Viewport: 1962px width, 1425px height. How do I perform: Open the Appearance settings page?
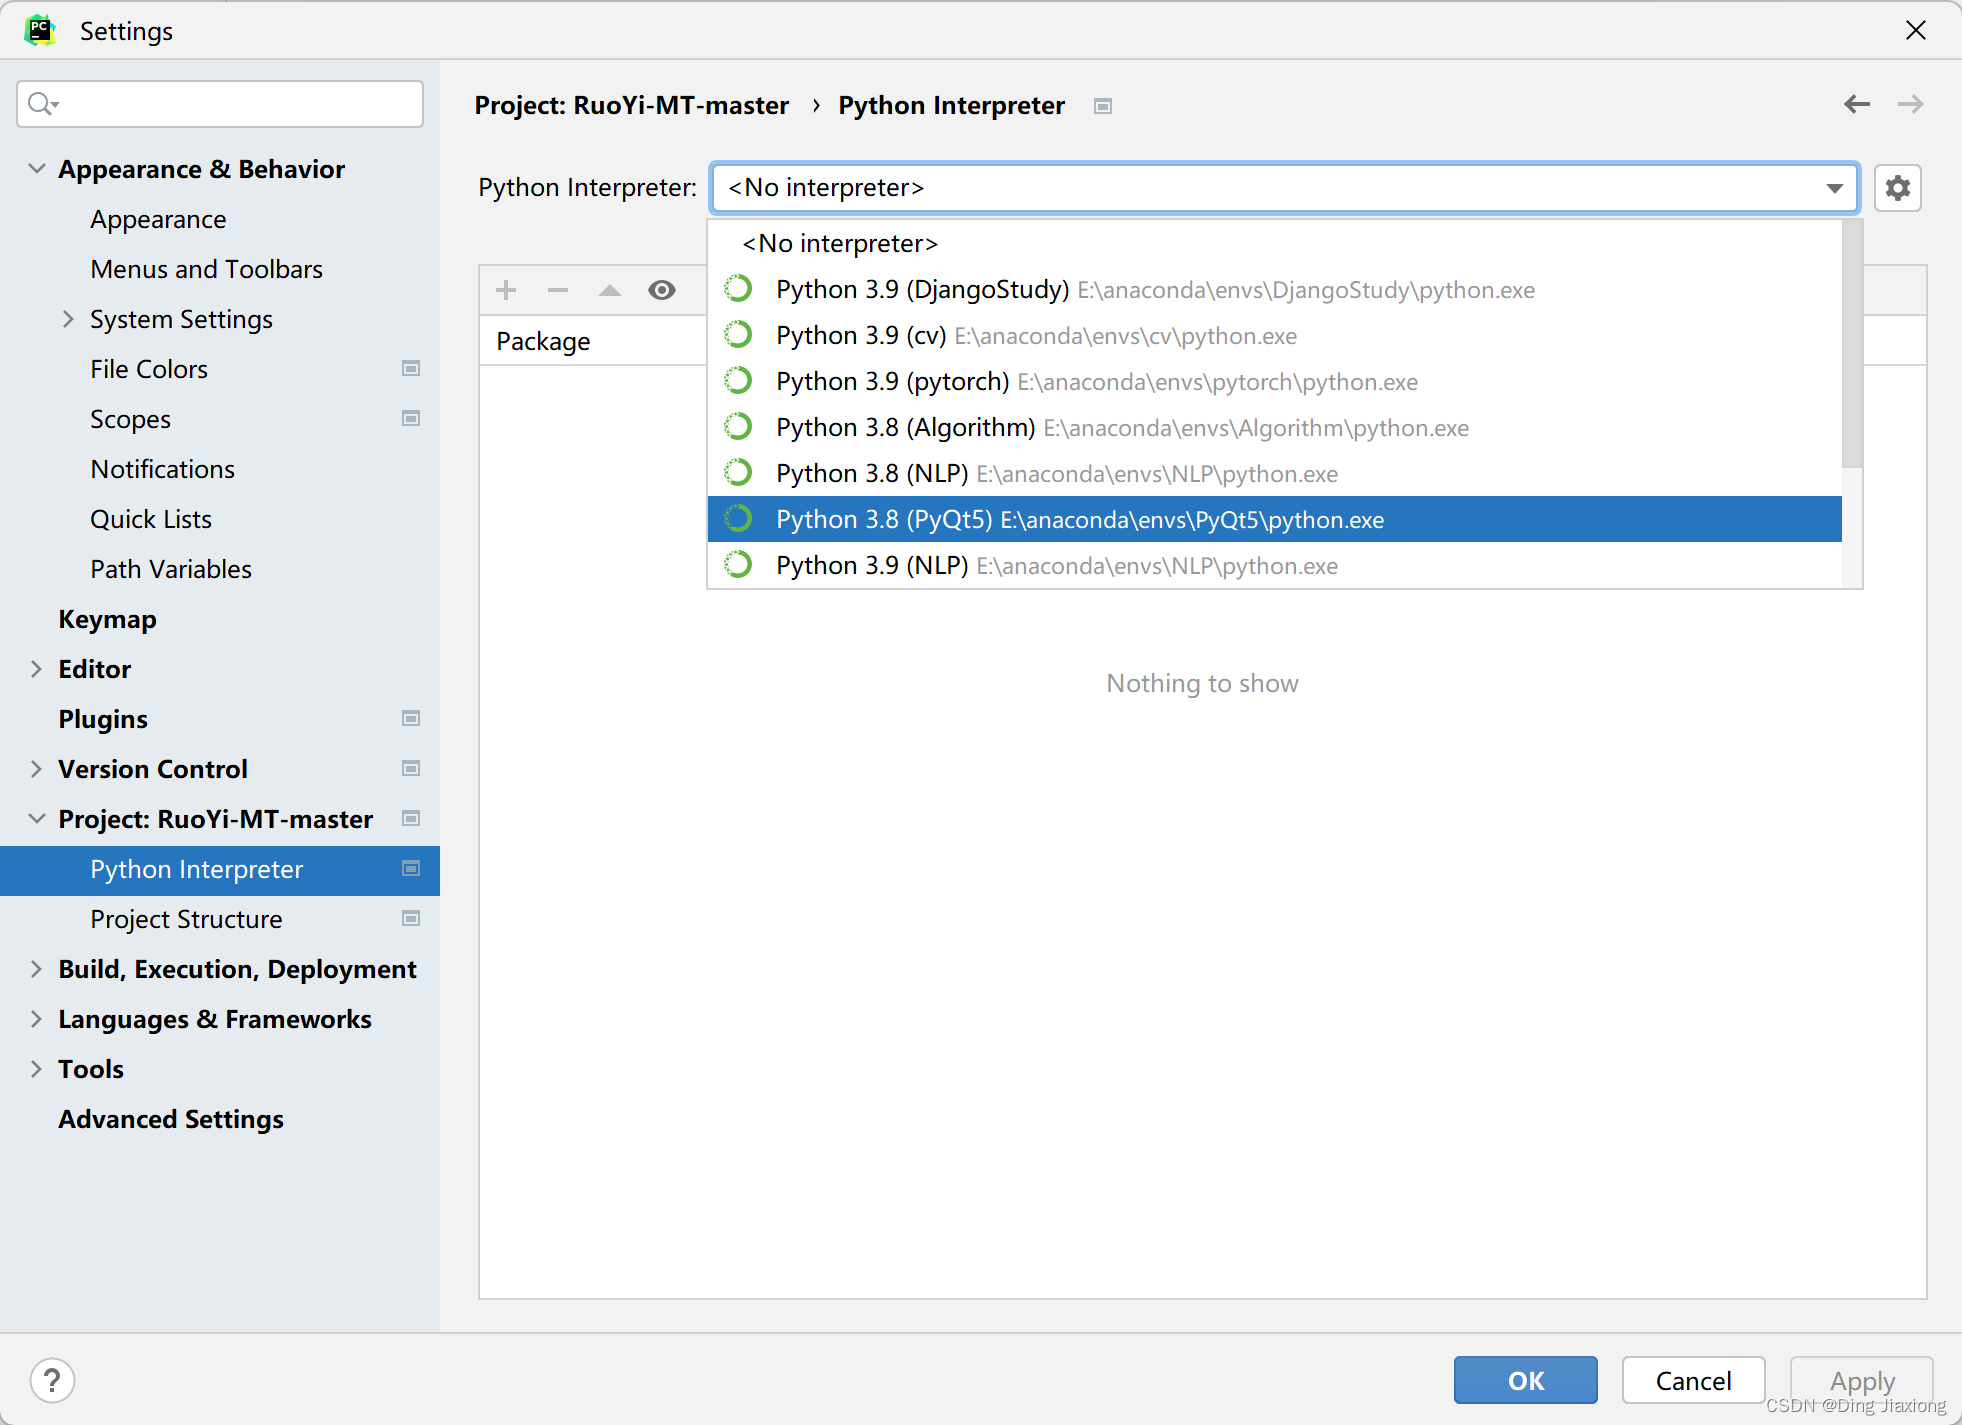[x=158, y=219]
